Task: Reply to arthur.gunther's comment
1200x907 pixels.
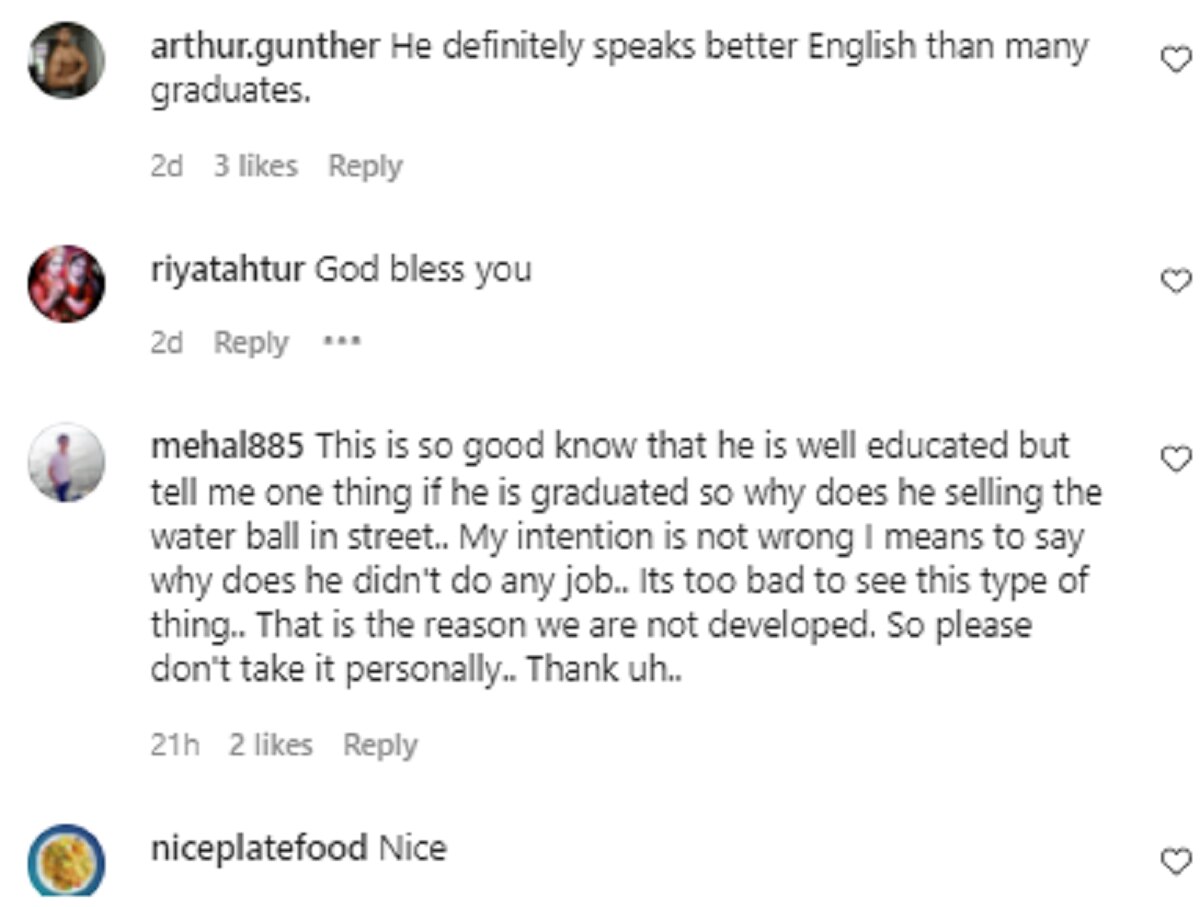Action: point(365,166)
